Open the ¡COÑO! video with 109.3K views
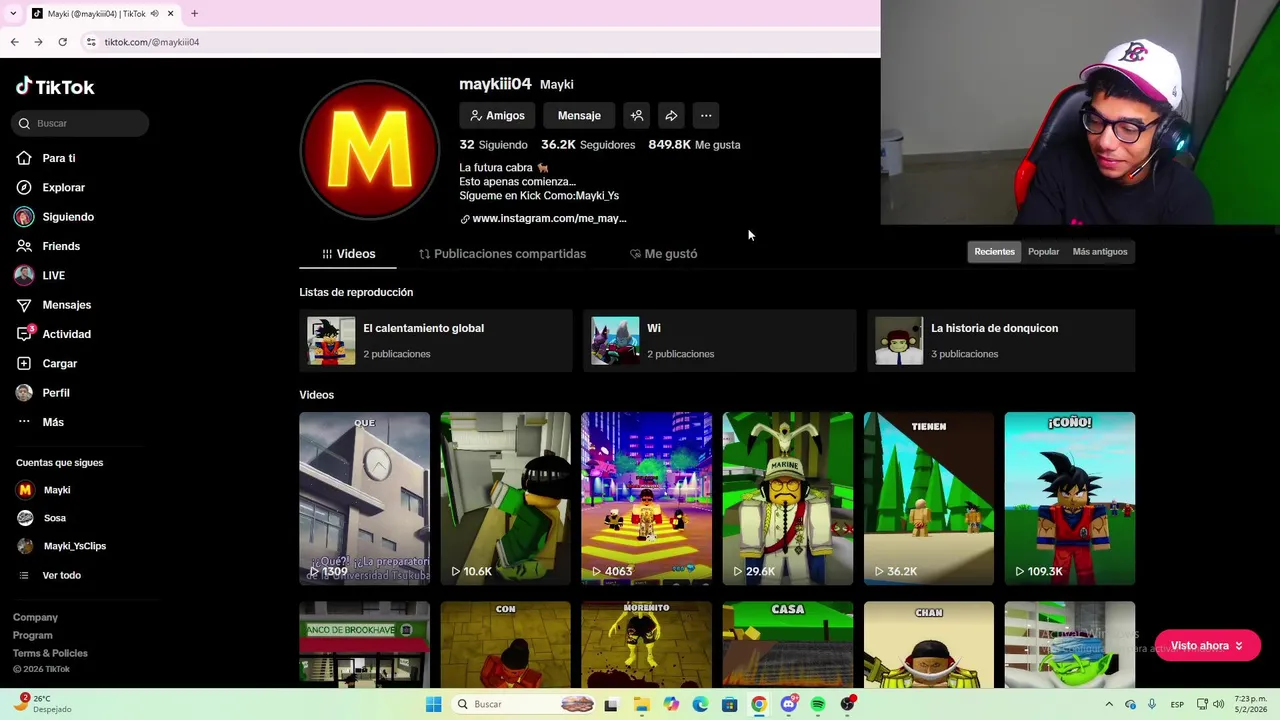Screen dimensions: 1280x720 pos(1070,498)
